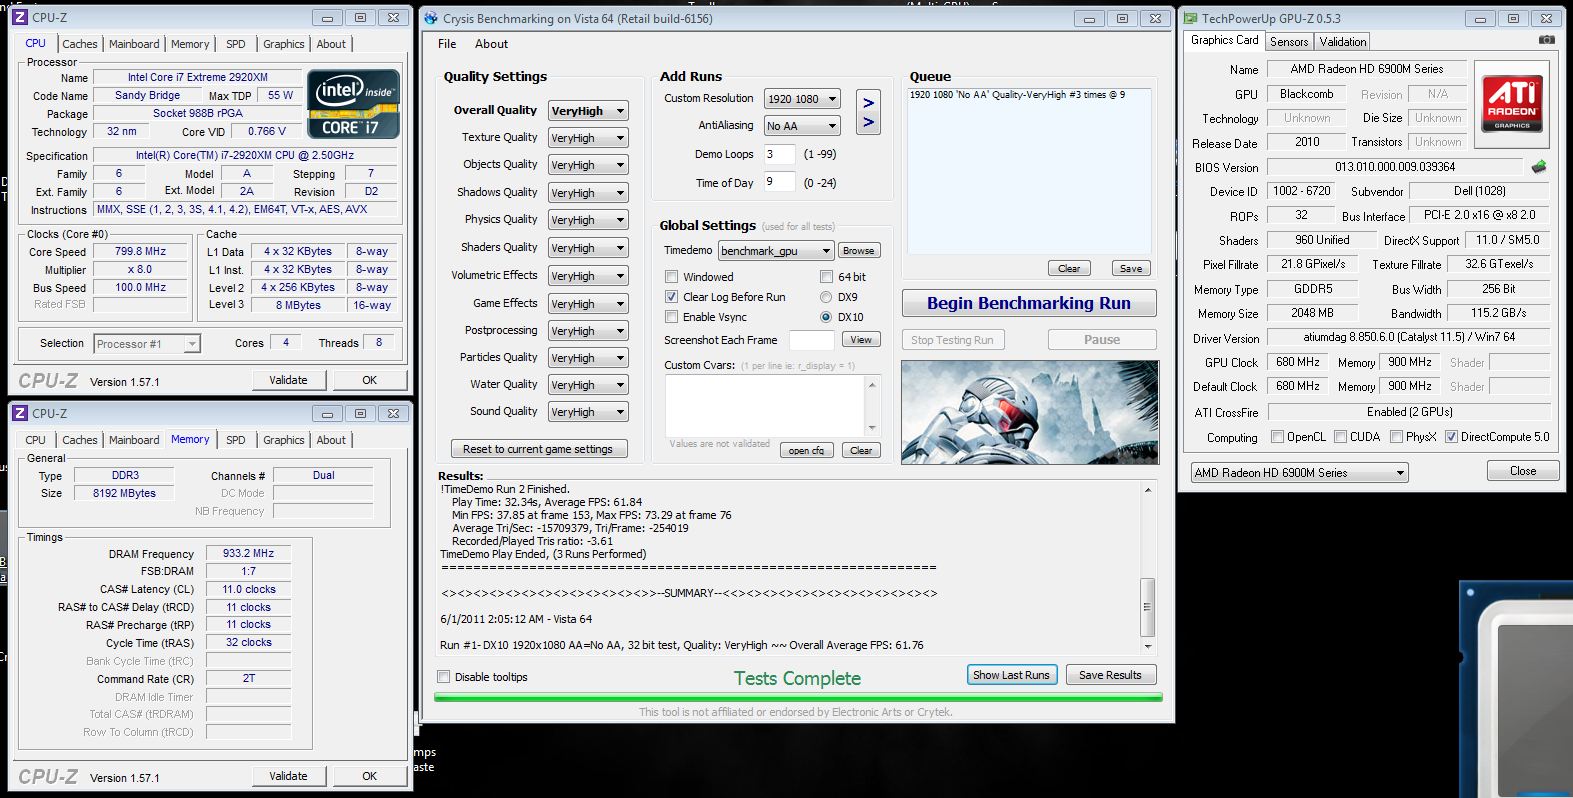Switch to Sensors tab in GPU-Z
This screenshot has height=798, width=1573.
tap(1289, 42)
